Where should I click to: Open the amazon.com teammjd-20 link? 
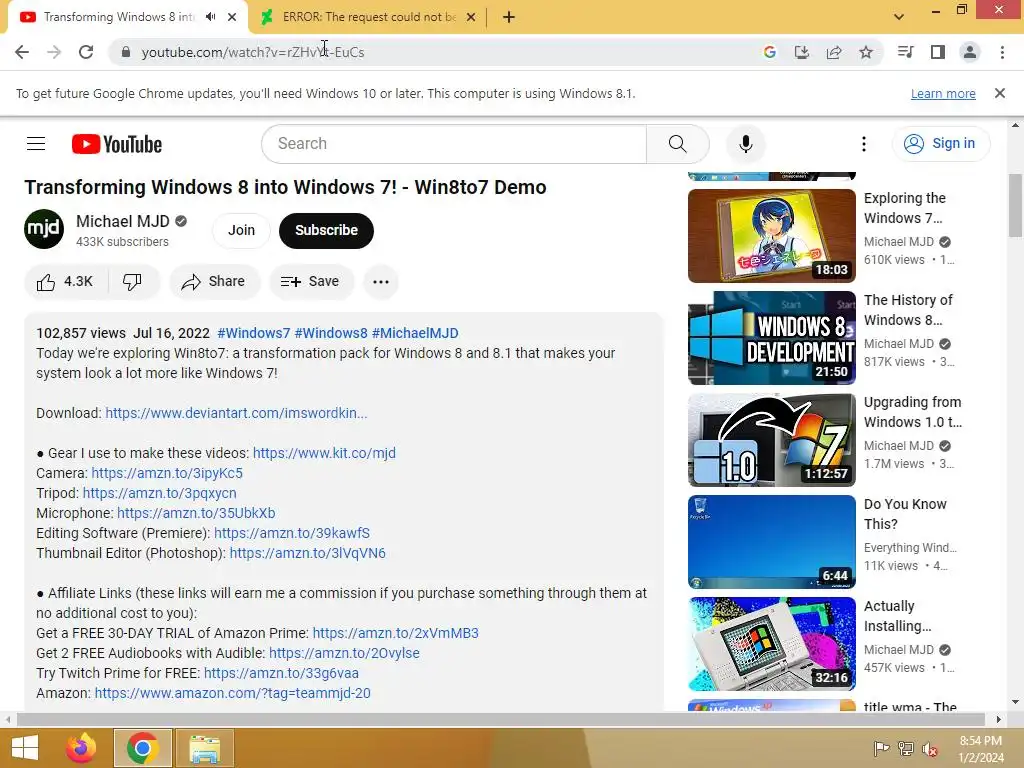pyautogui.click(x=232, y=694)
